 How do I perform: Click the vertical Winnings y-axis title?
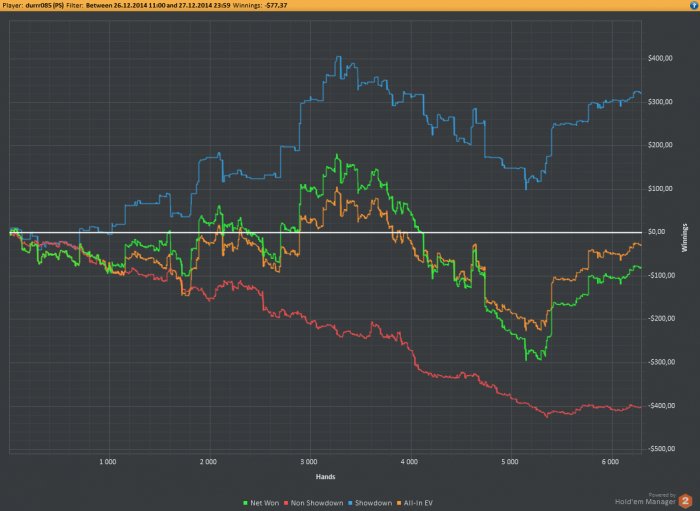(684, 238)
